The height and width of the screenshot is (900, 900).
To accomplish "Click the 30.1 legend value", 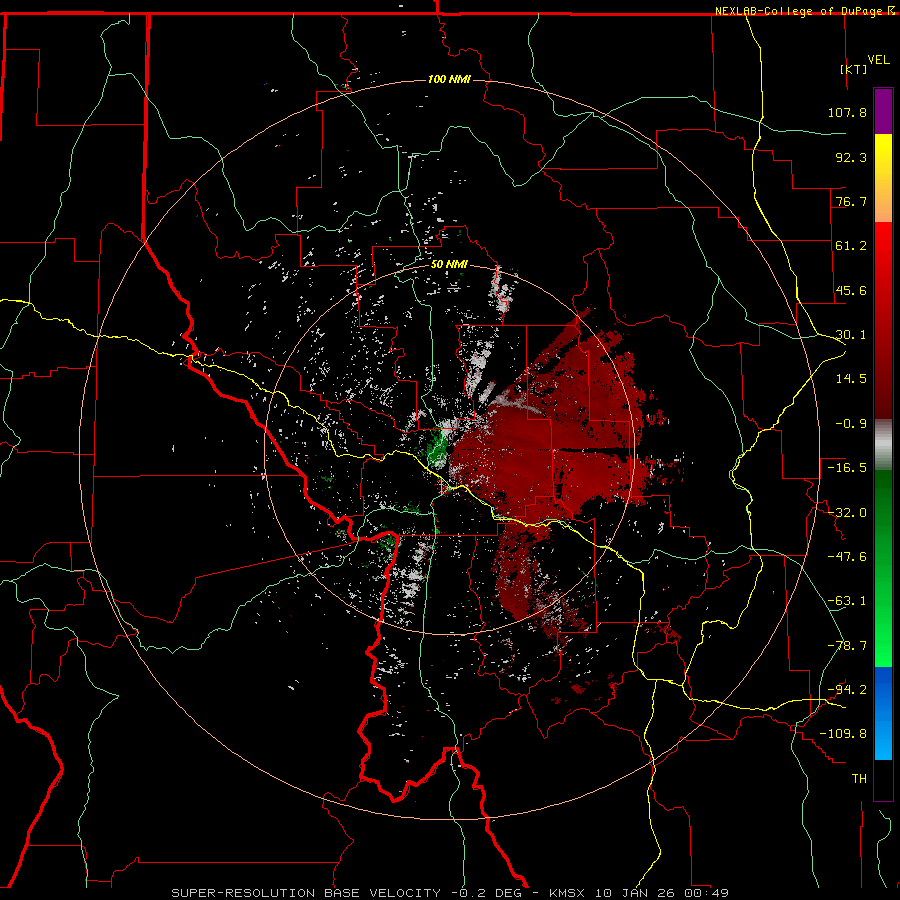I will click(851, 335).
